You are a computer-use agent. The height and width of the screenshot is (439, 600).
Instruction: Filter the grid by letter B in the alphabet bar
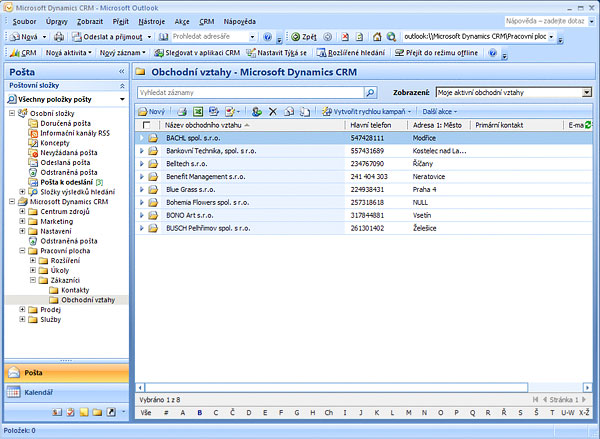[199, 412]
